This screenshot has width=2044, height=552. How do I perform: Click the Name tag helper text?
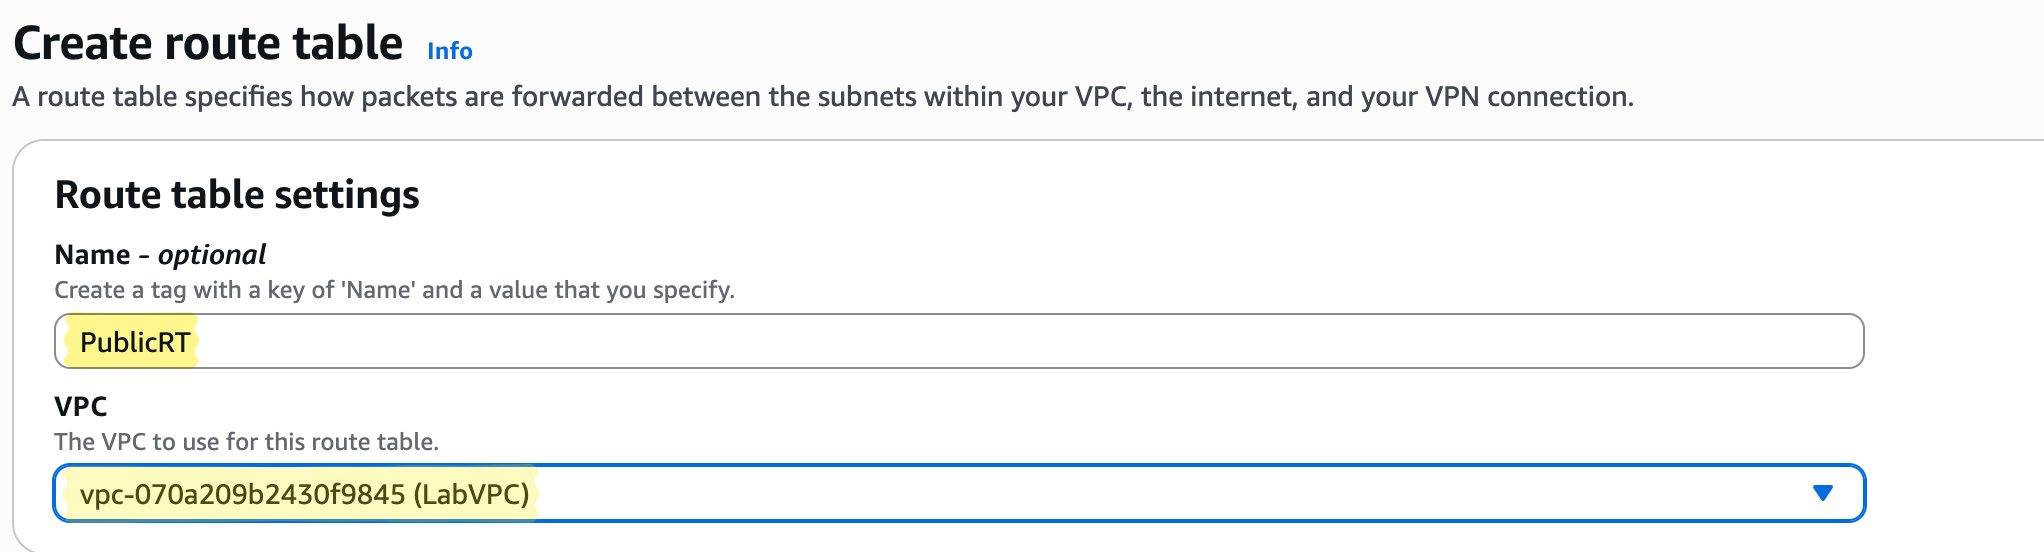(x=394, y=290)
